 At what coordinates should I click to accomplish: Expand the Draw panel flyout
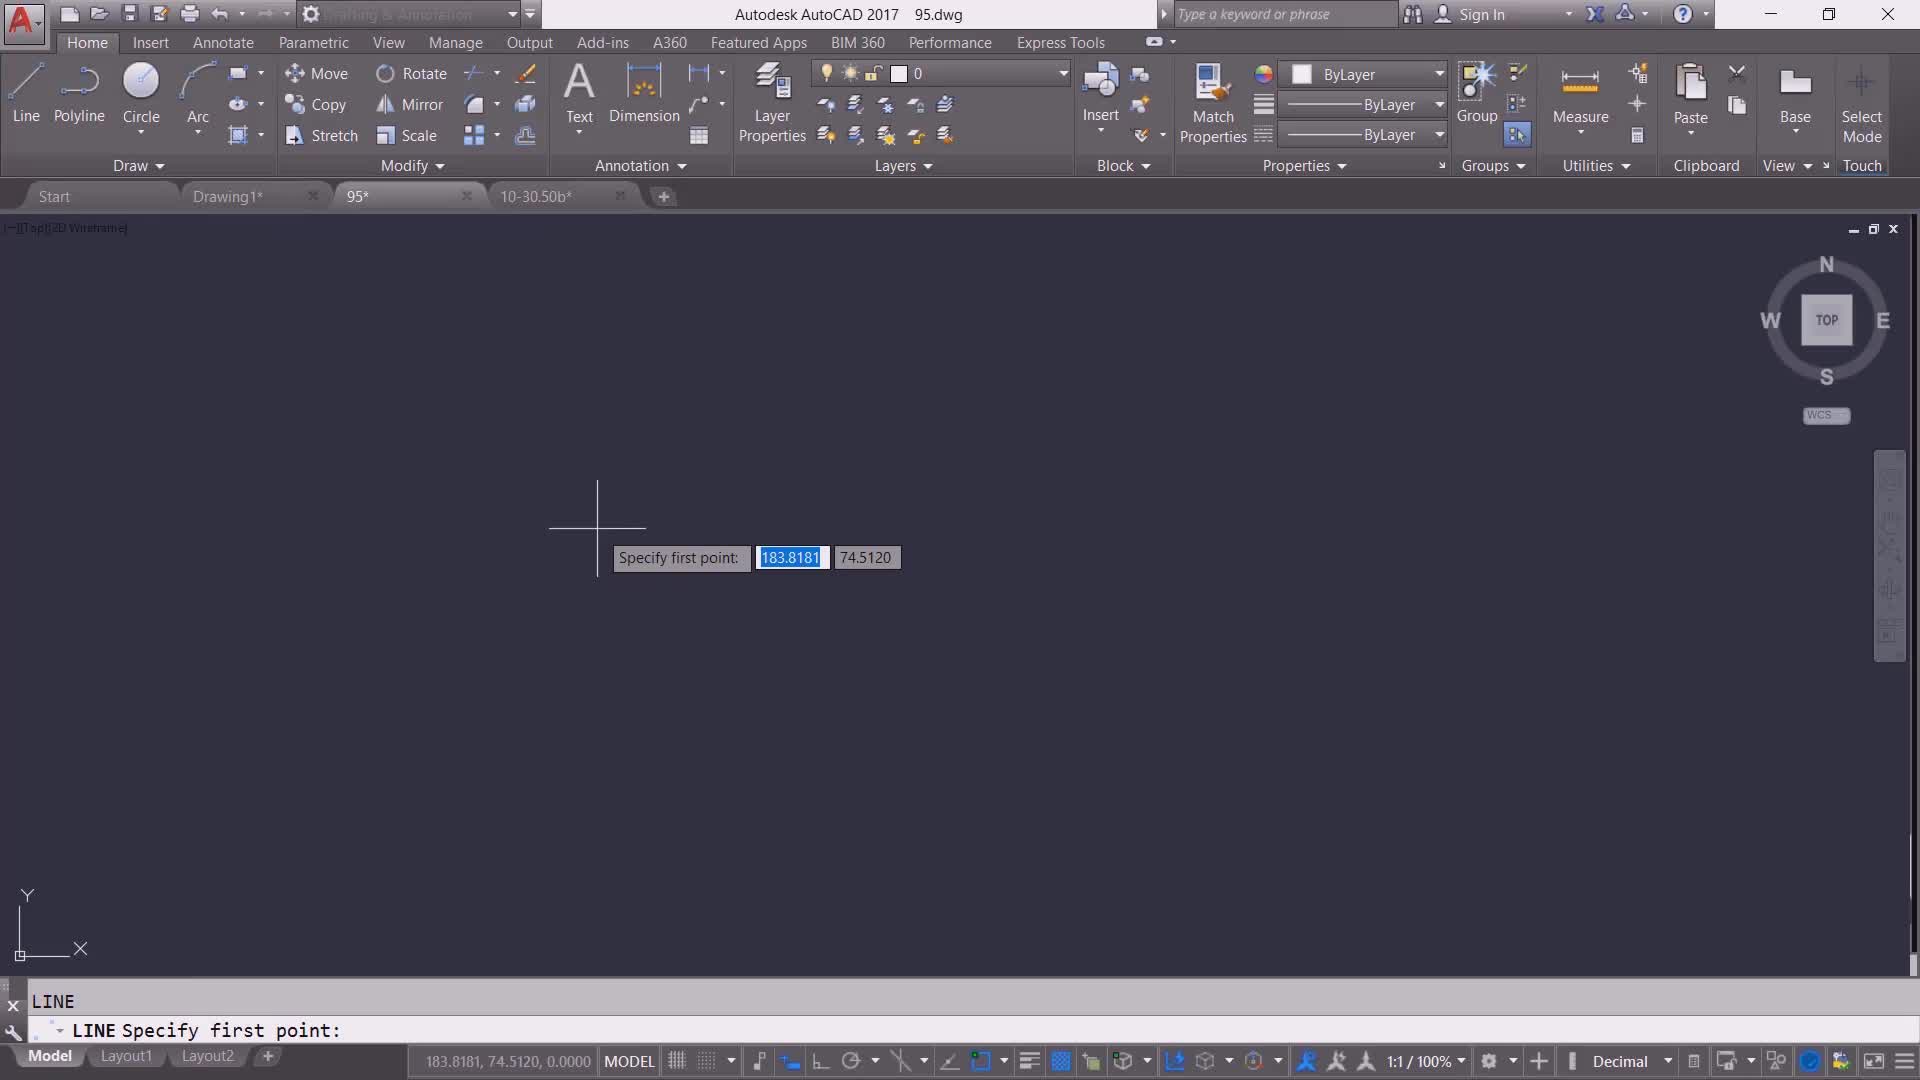point(138,166)
